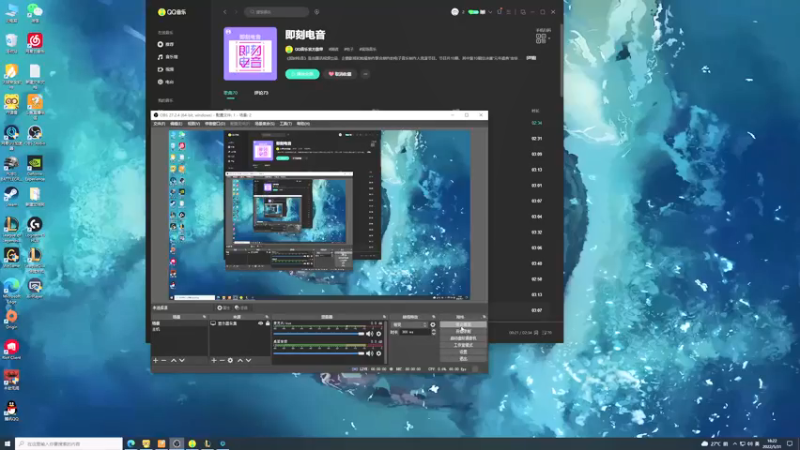Add a new source in OBS
Viewport: 800px width, 450px height.
214,360
